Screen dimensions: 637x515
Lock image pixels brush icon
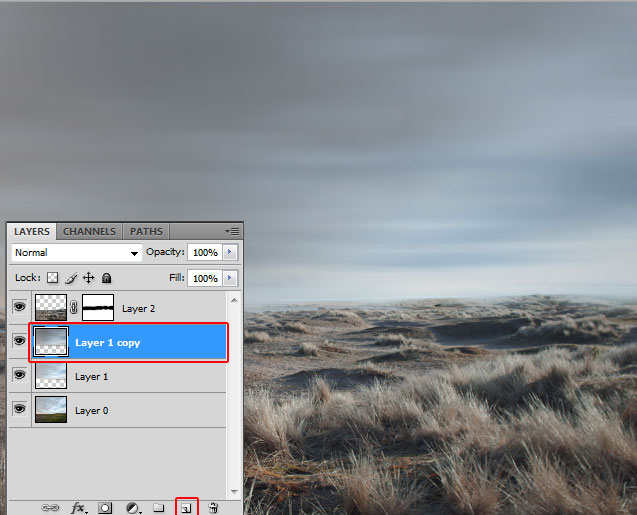(71, 278)
